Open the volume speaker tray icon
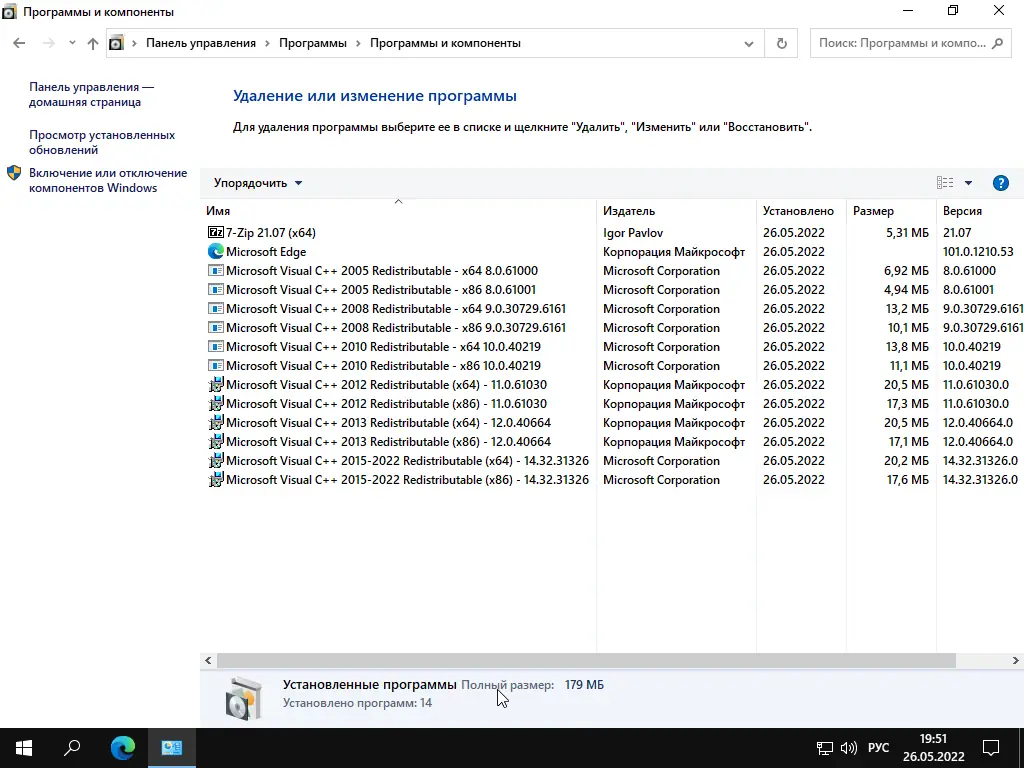The image size is (1024, 768). [849, 748]
